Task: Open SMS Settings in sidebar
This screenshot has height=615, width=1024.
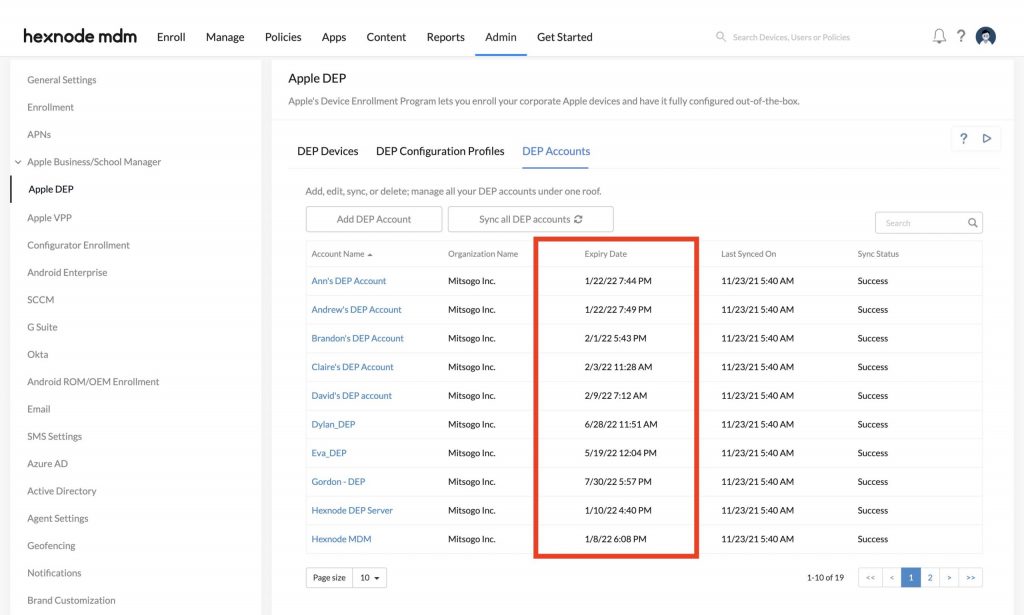Action: (x=54, y=437)
